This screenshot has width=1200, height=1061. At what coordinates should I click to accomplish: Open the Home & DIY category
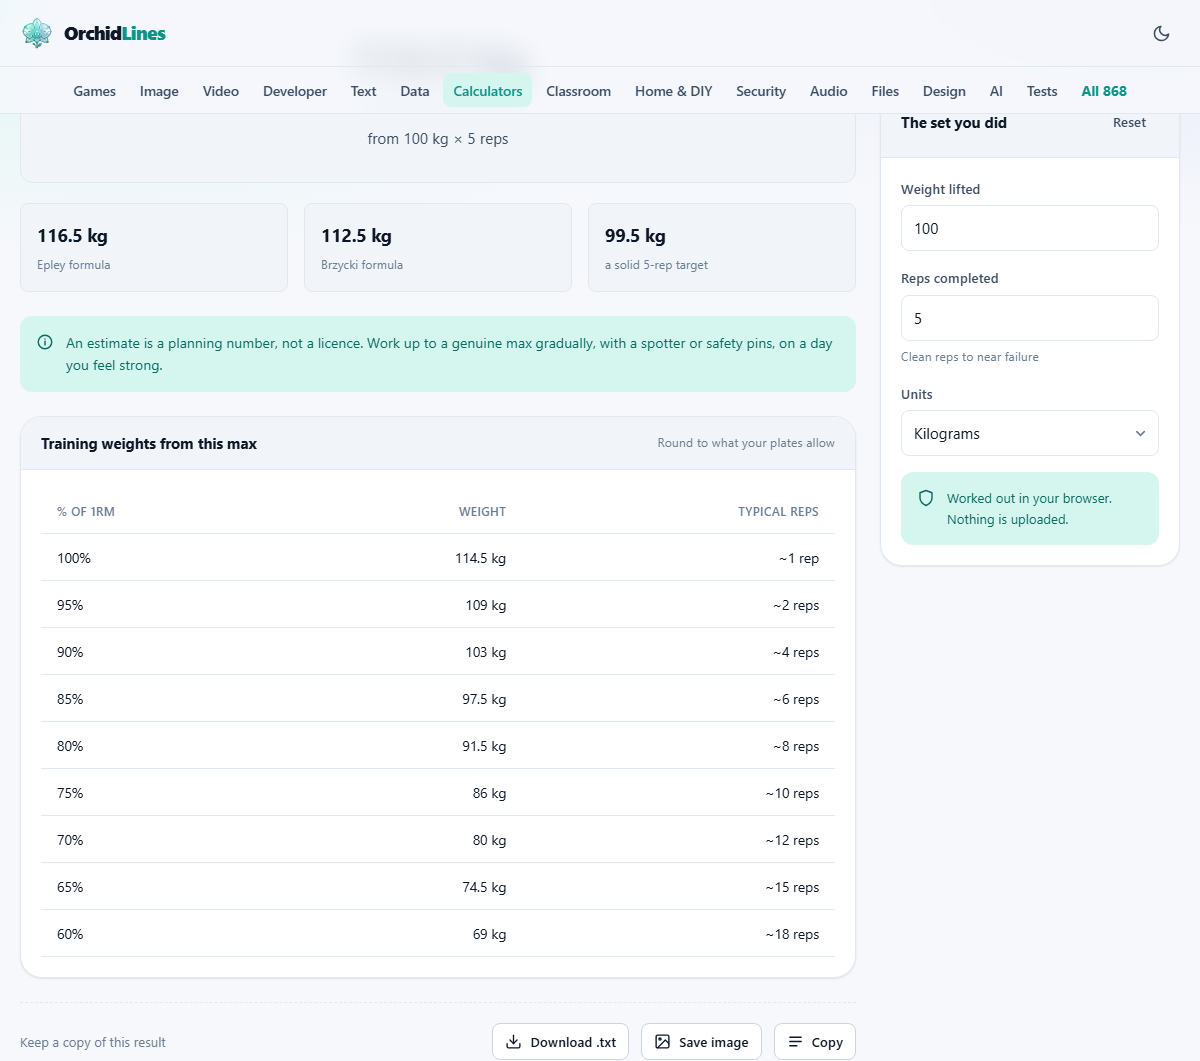(x=674, y=91)
